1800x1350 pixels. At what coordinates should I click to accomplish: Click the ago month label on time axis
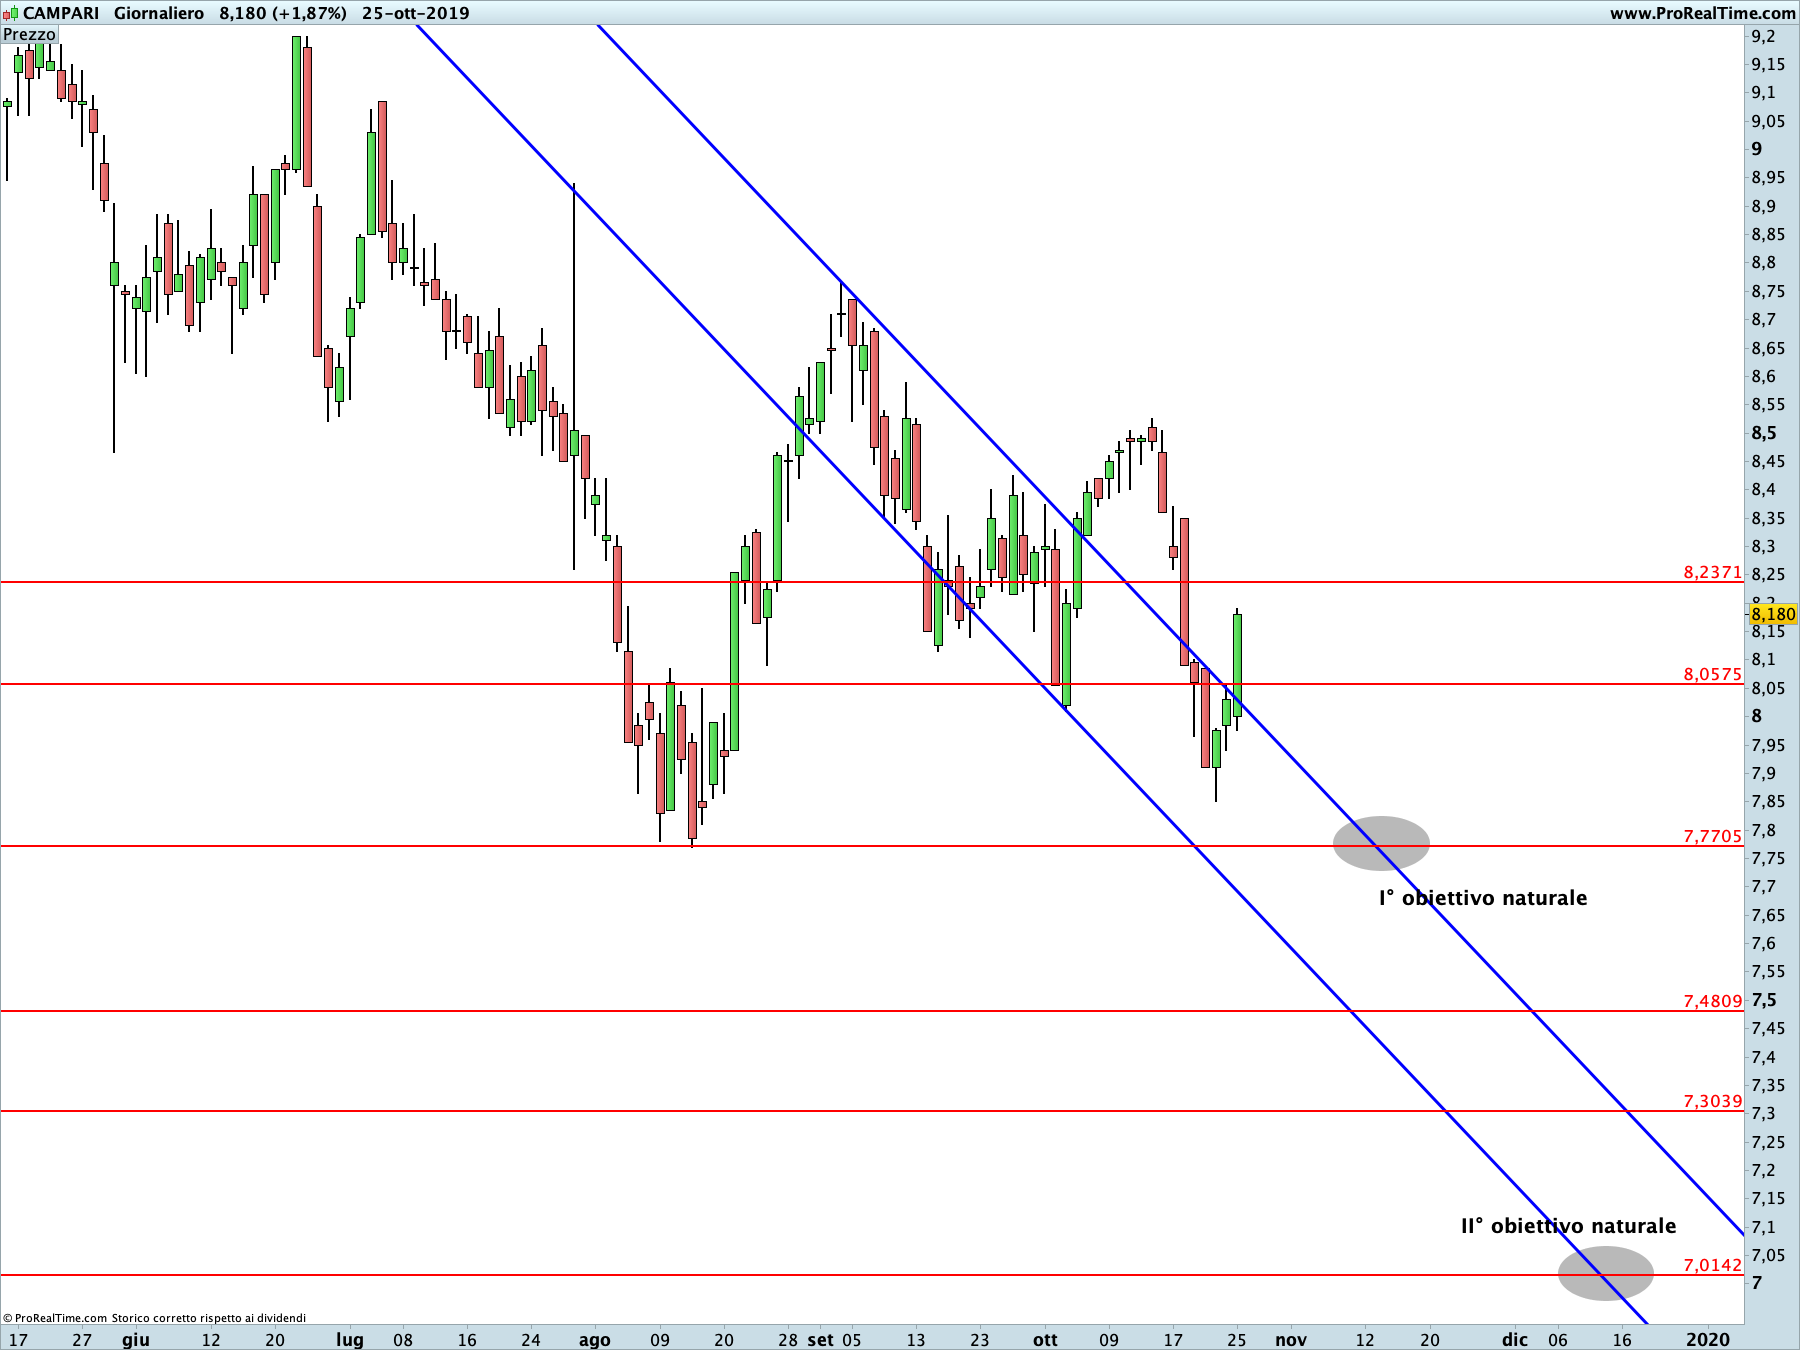(594, 1339)
